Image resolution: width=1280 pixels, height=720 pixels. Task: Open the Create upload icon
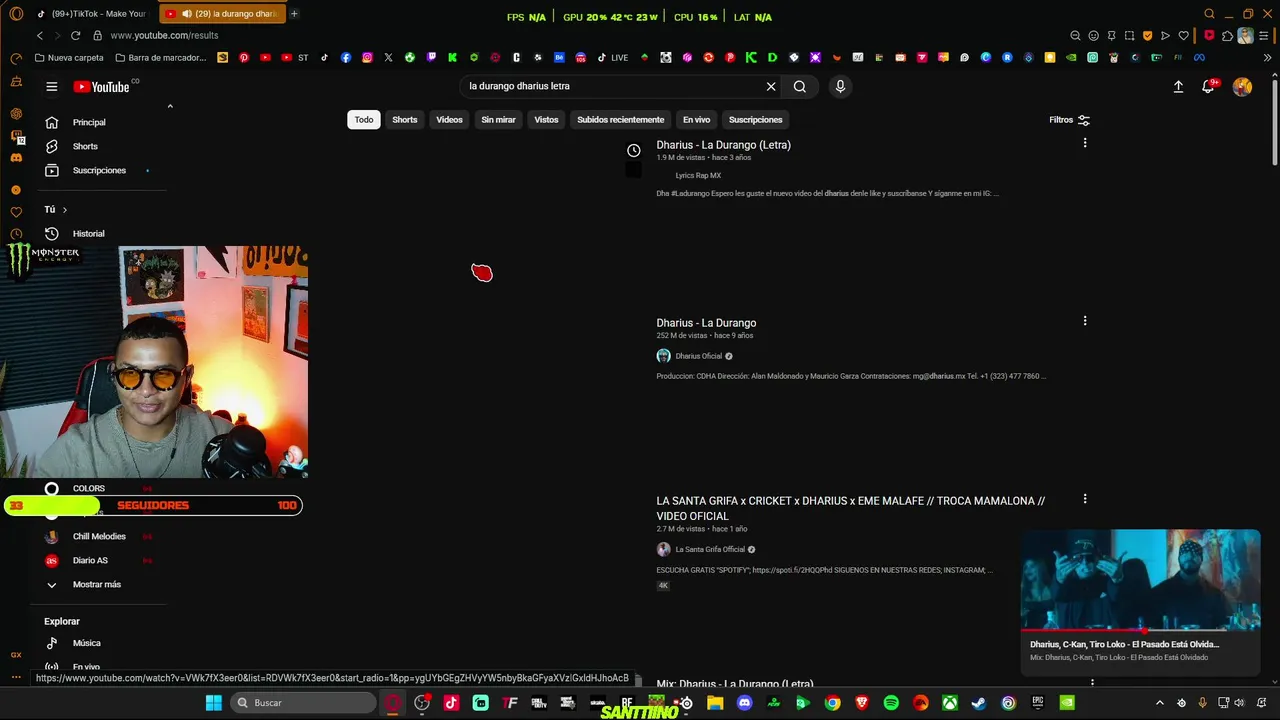(x=1178, y=87)
